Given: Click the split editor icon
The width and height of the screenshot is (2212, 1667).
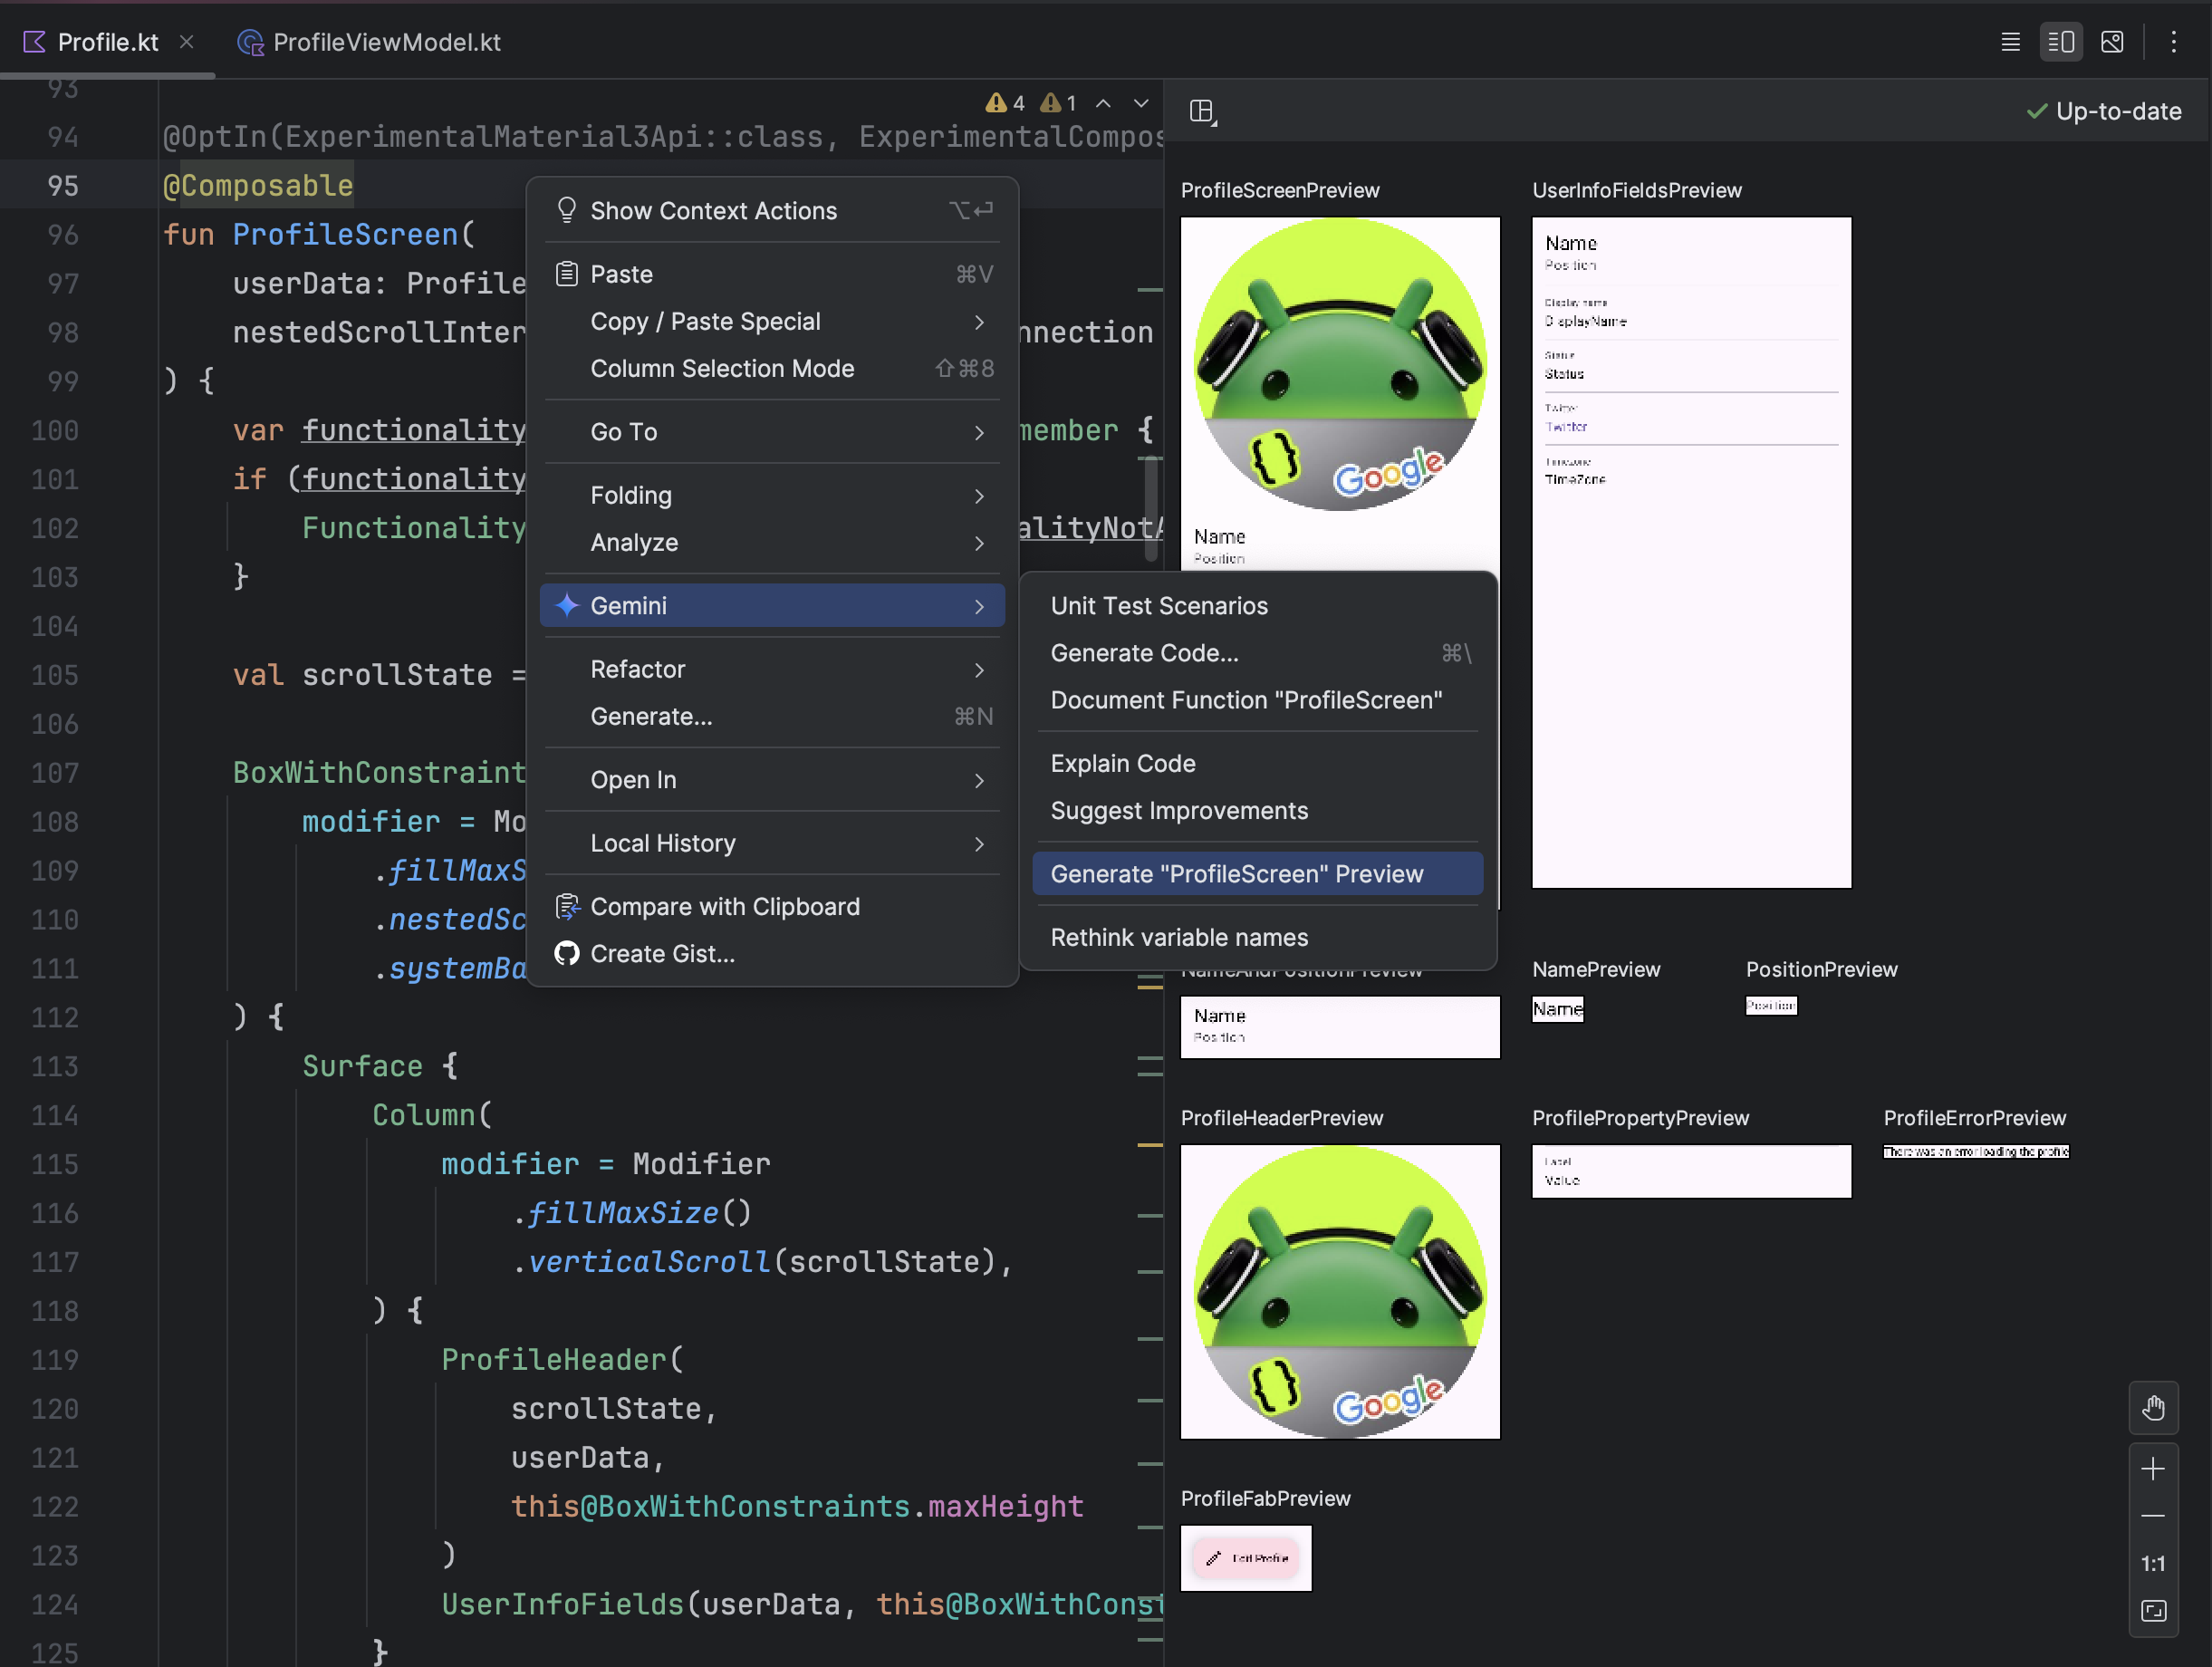Looking at the screenshot, I should [2062, 40].
